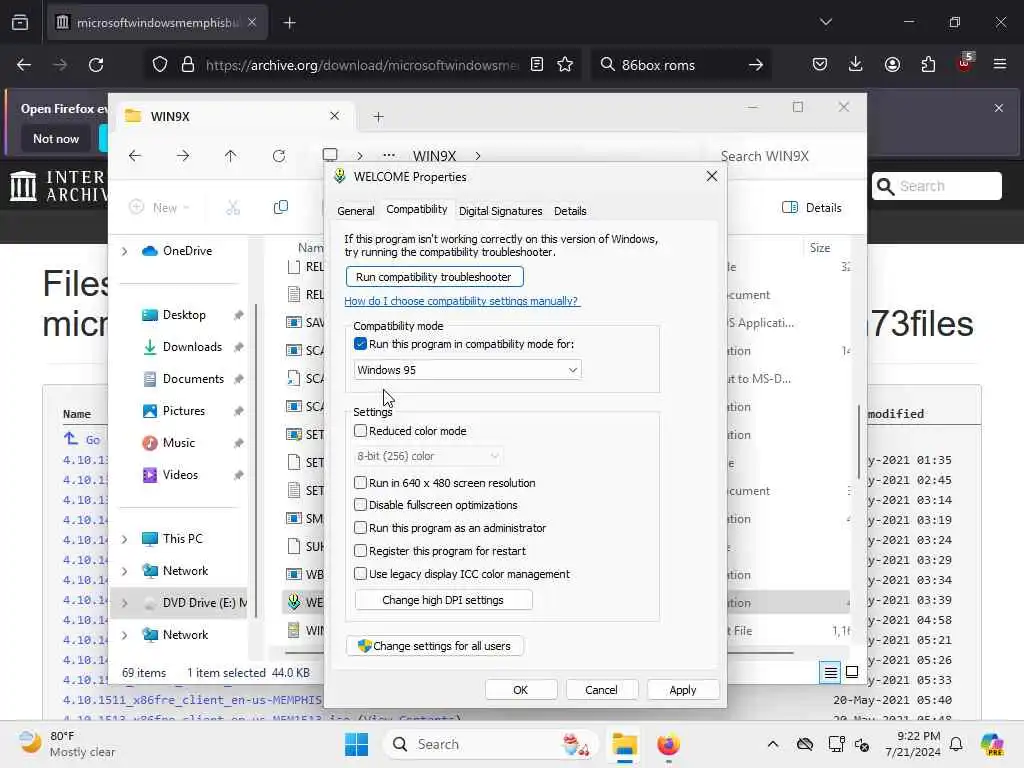Click Change settings for all users

434,646
